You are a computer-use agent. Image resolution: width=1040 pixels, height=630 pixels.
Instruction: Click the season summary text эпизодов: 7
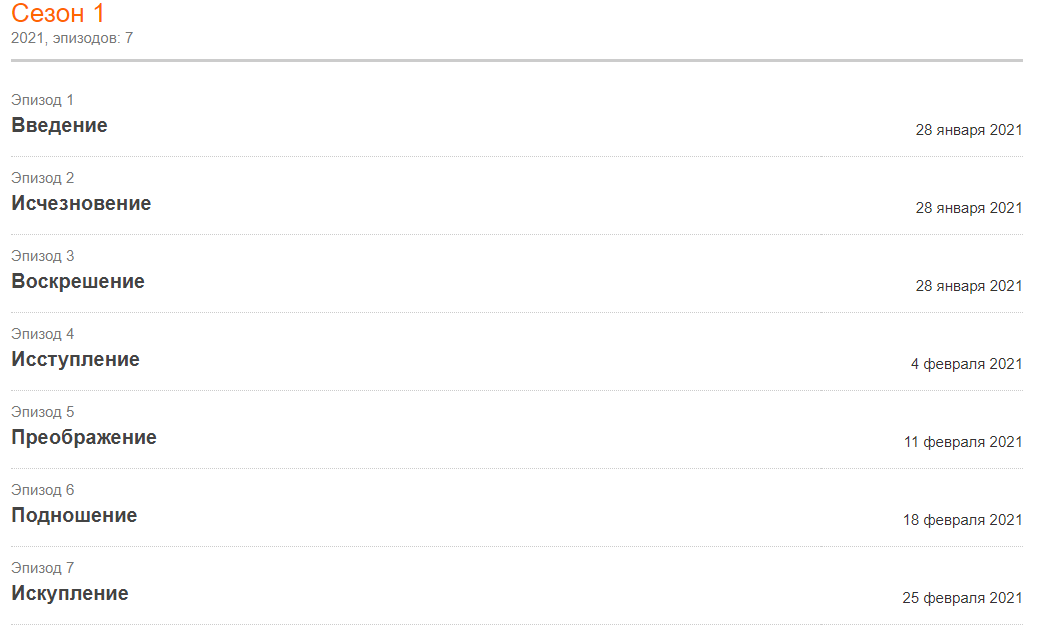93,38
